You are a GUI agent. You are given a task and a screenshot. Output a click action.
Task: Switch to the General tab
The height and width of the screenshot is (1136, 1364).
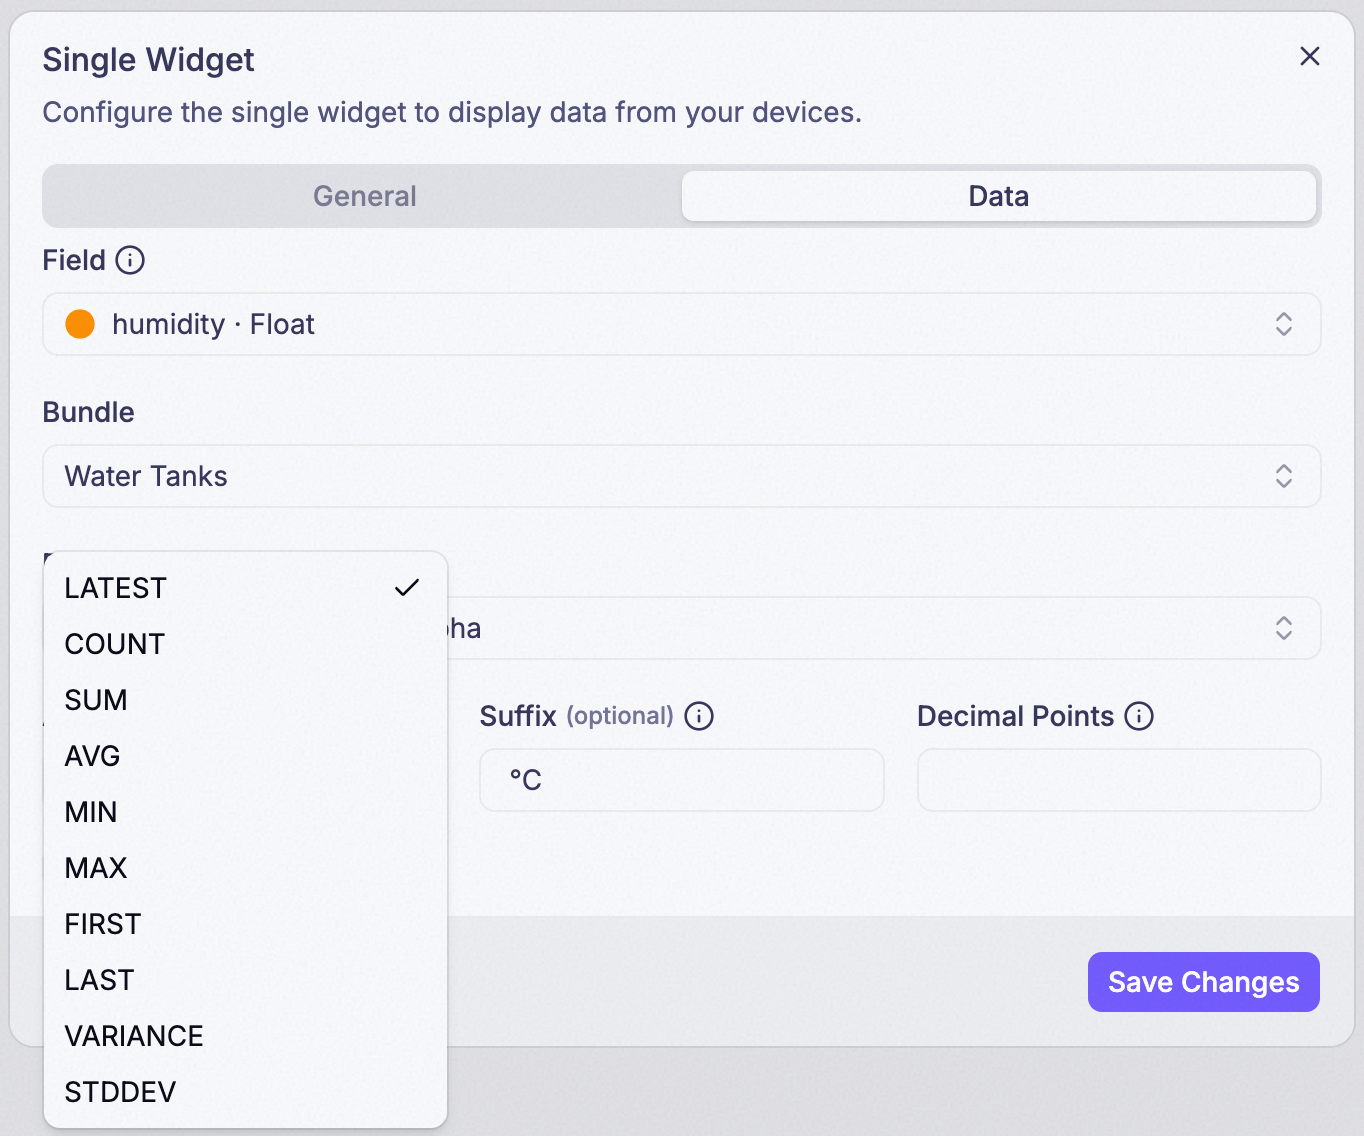click(365, 196)
